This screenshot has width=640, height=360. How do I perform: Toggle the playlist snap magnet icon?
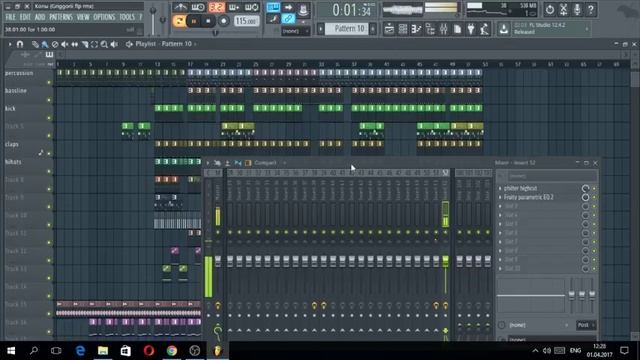(x=20, y=44)
